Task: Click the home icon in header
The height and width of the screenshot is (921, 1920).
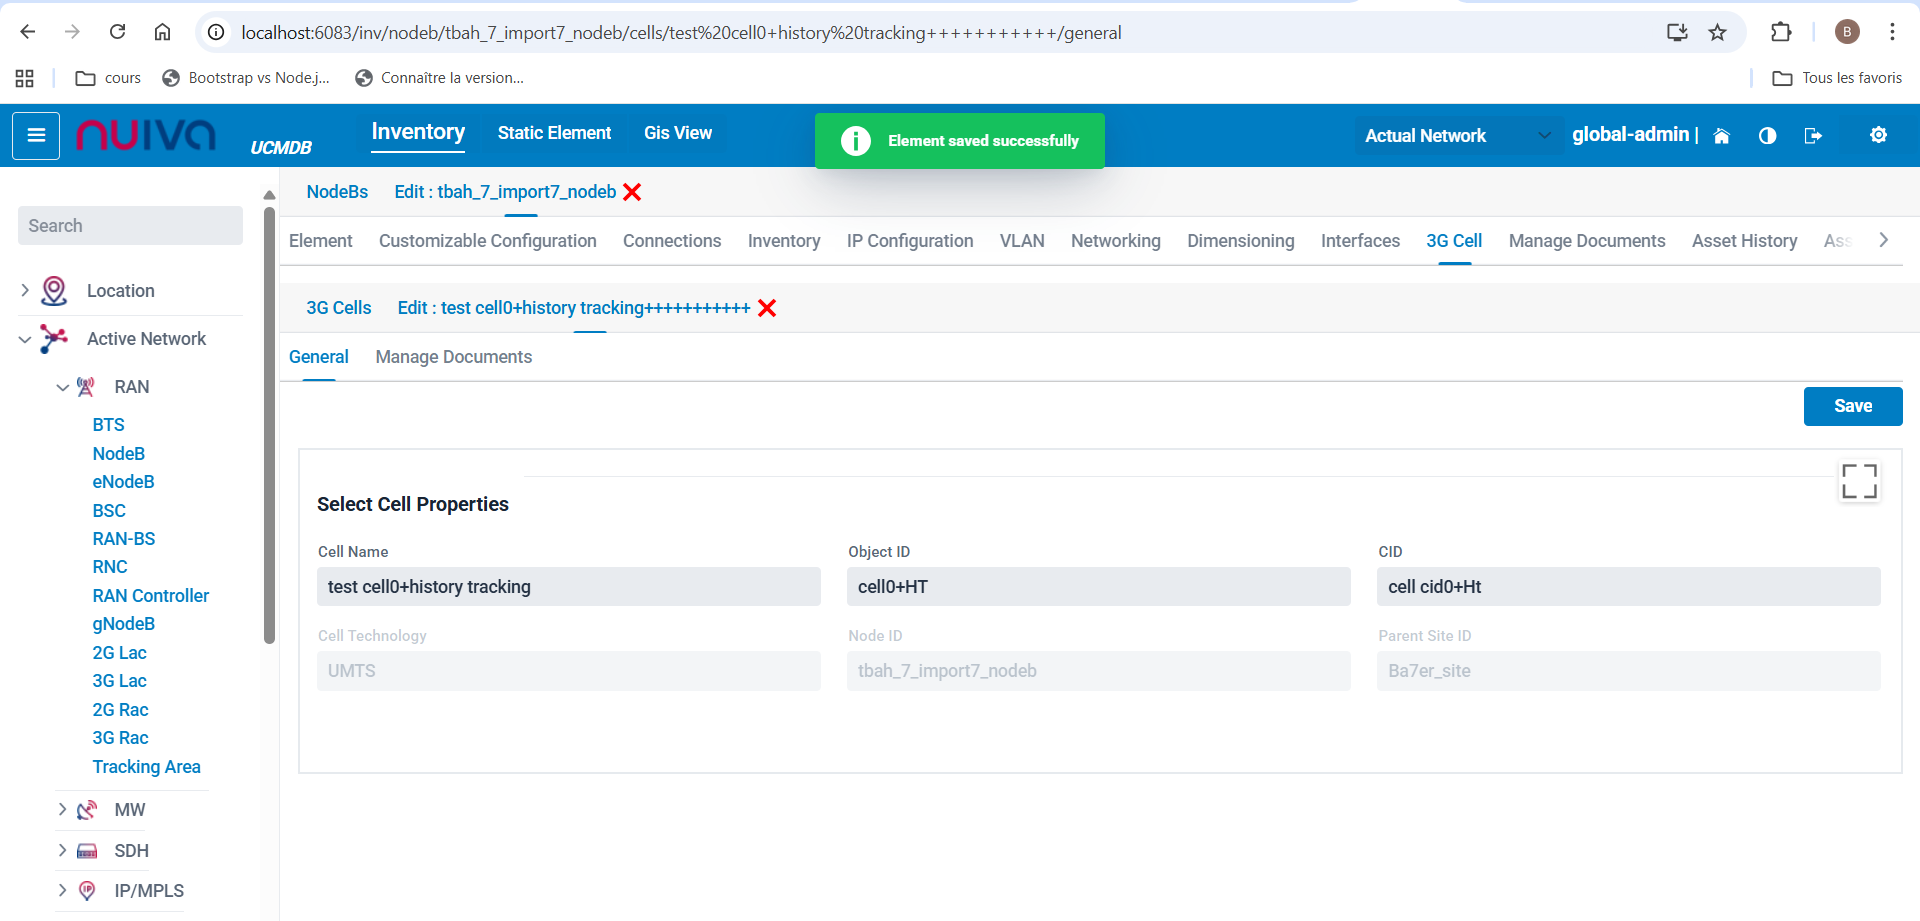Action: point(1721,136)
